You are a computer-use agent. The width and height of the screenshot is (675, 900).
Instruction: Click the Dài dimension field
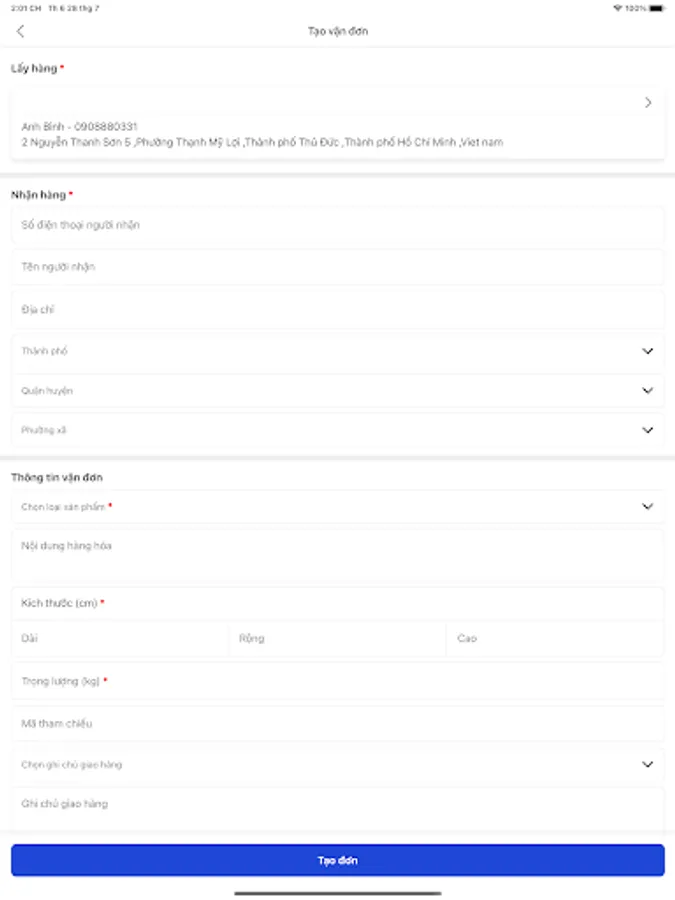[120, 638]
